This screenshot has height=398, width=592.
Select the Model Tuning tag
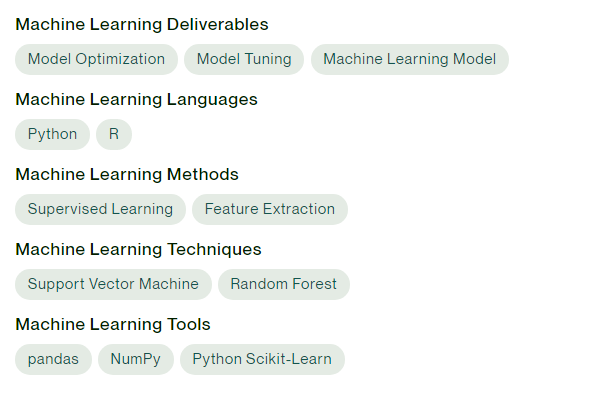[244, 59]
